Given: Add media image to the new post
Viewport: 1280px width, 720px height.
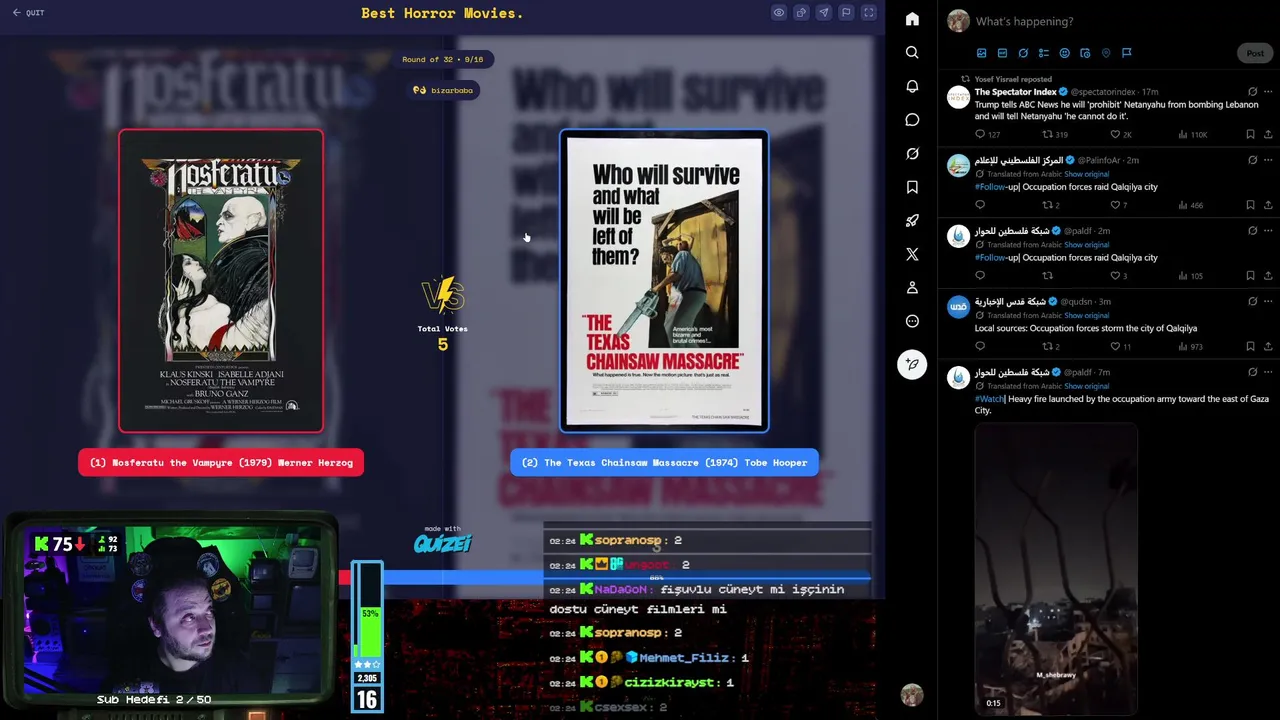Looking at the screenshot, I should click(x=981, y=53).
